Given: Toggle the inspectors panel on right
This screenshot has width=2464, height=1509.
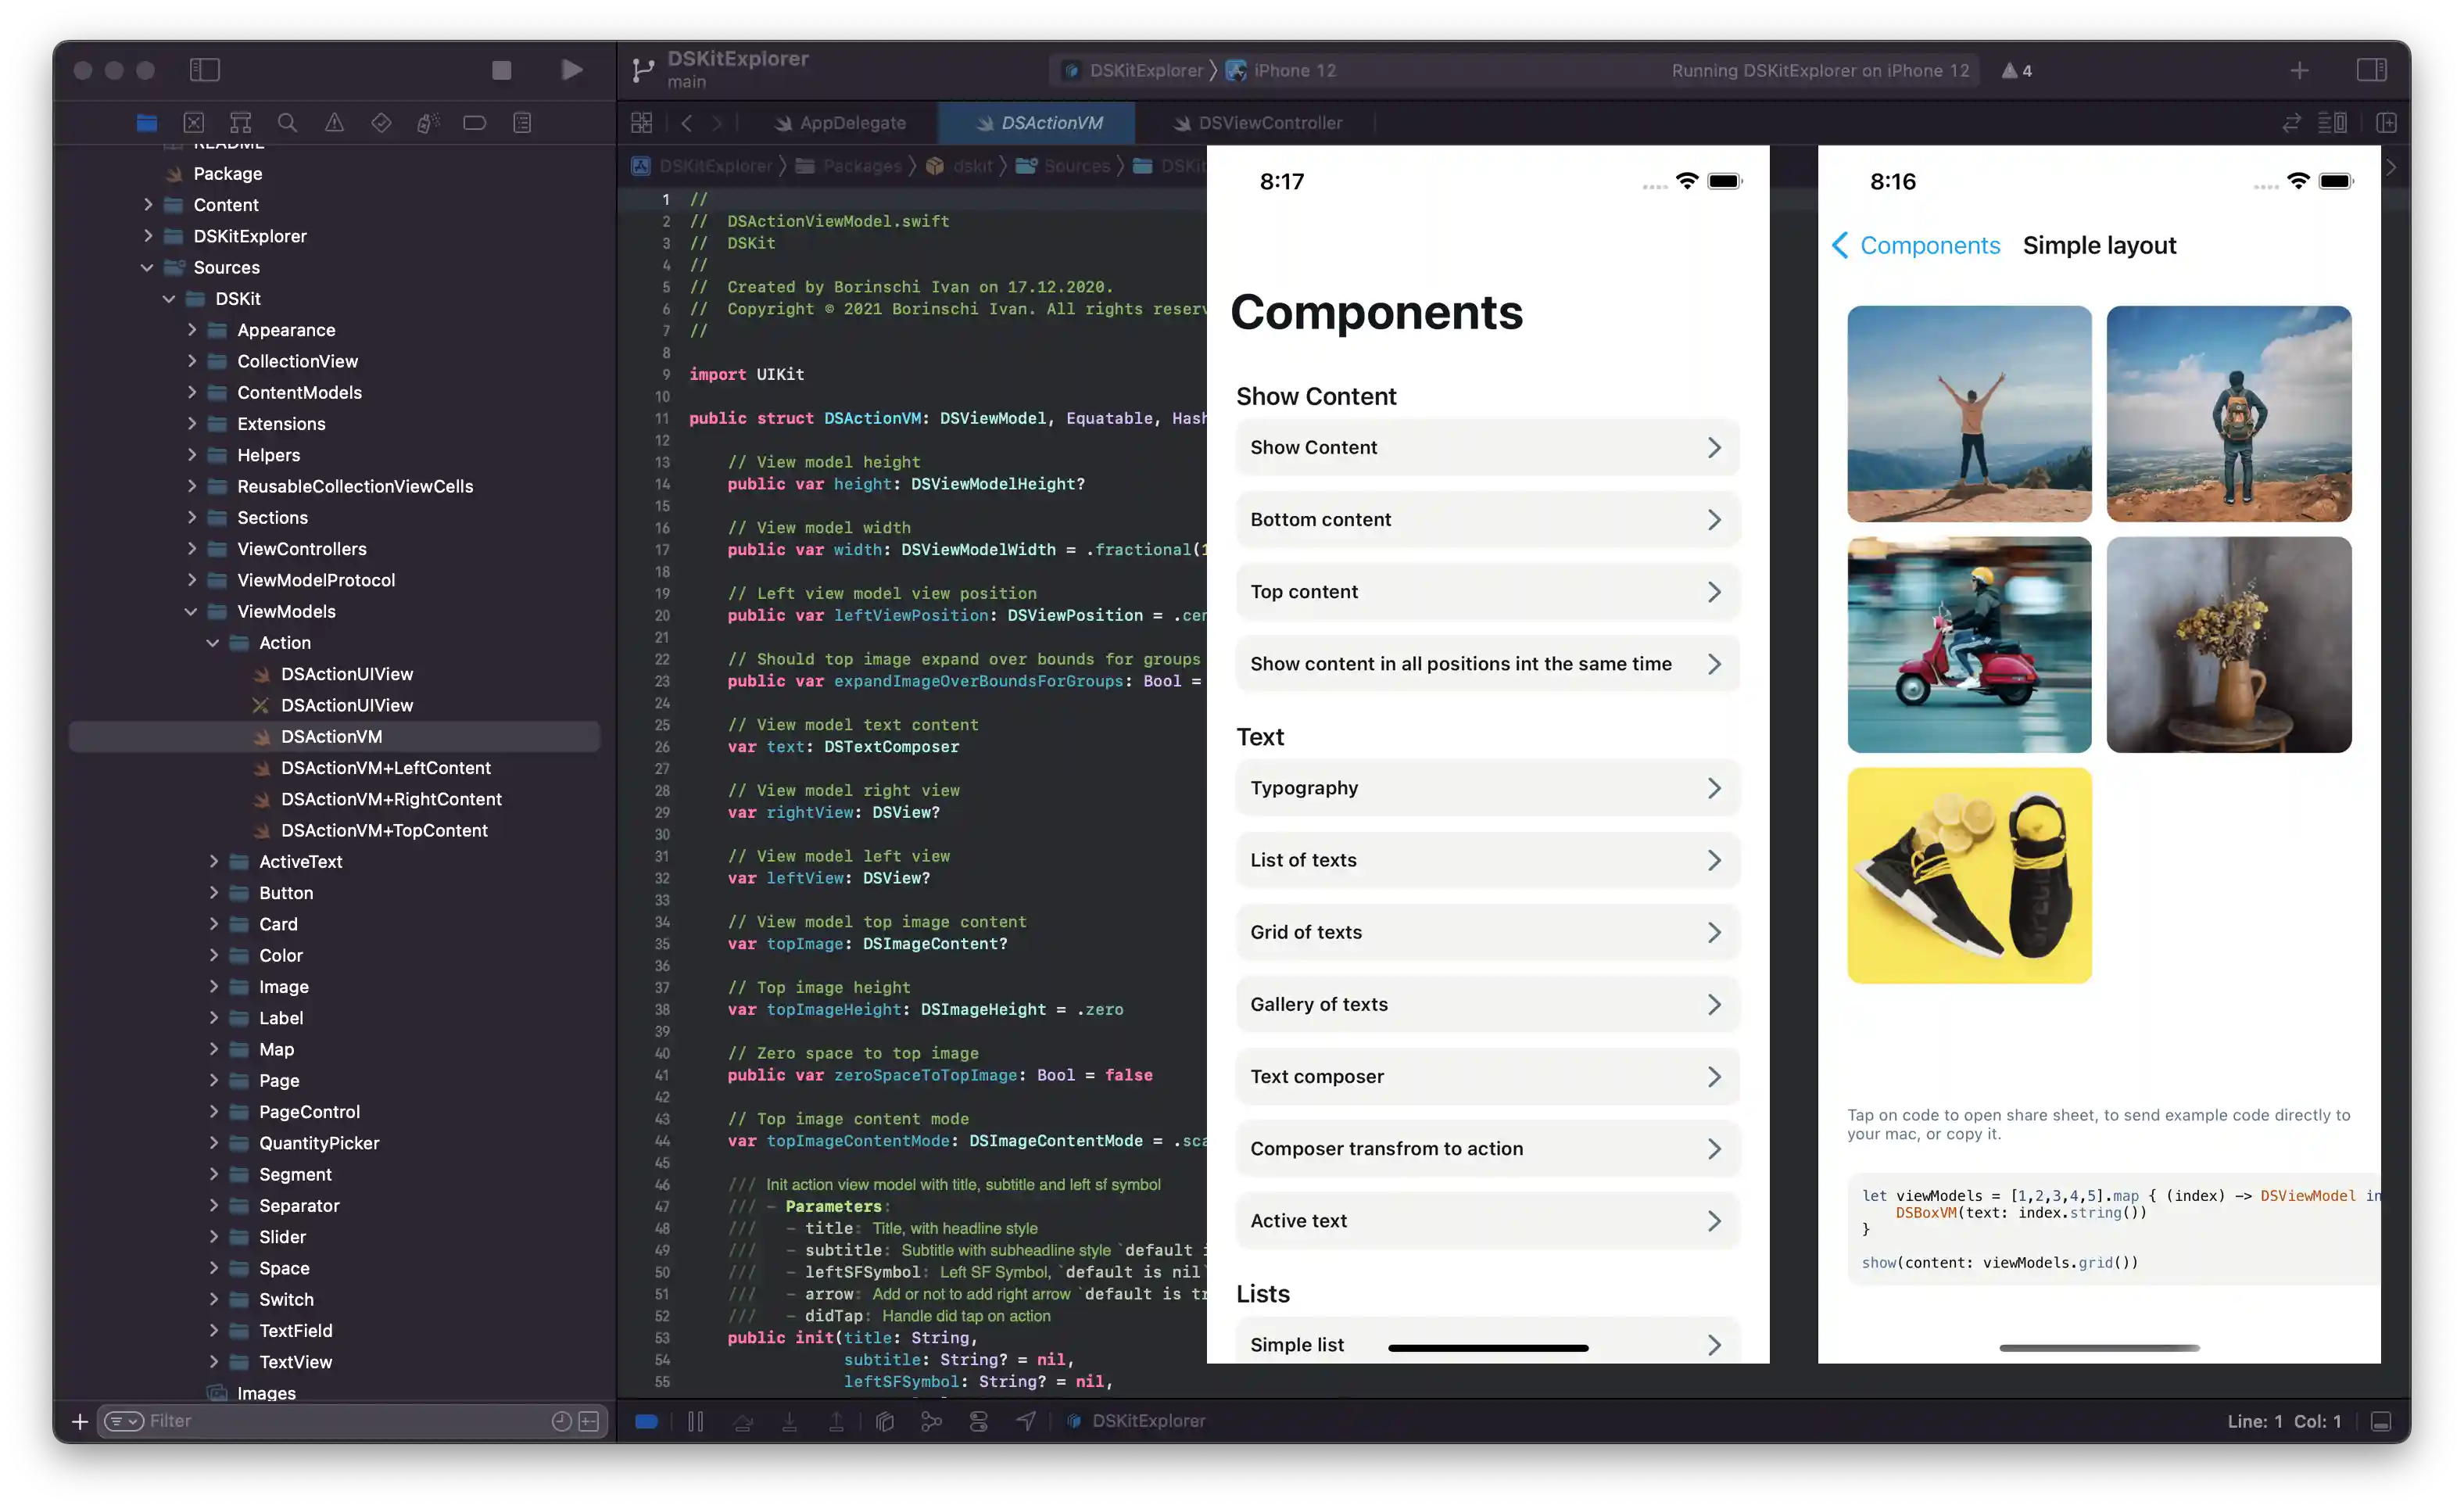Looking at the screenshot, I should point(2371,70).
